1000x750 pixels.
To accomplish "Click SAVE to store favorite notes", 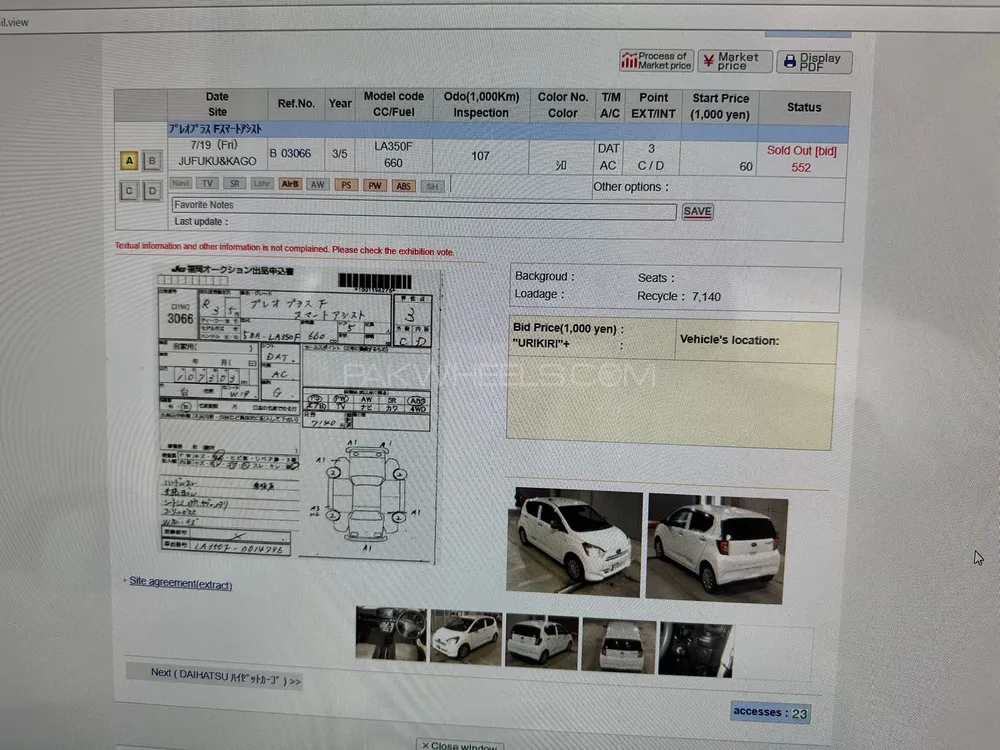I will tap(698, 211).
